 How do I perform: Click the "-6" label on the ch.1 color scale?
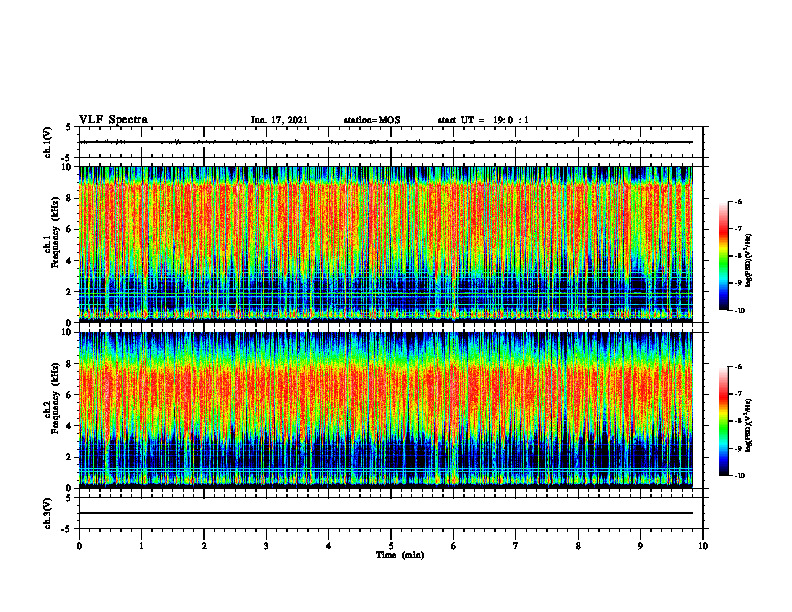coord(738,202)
